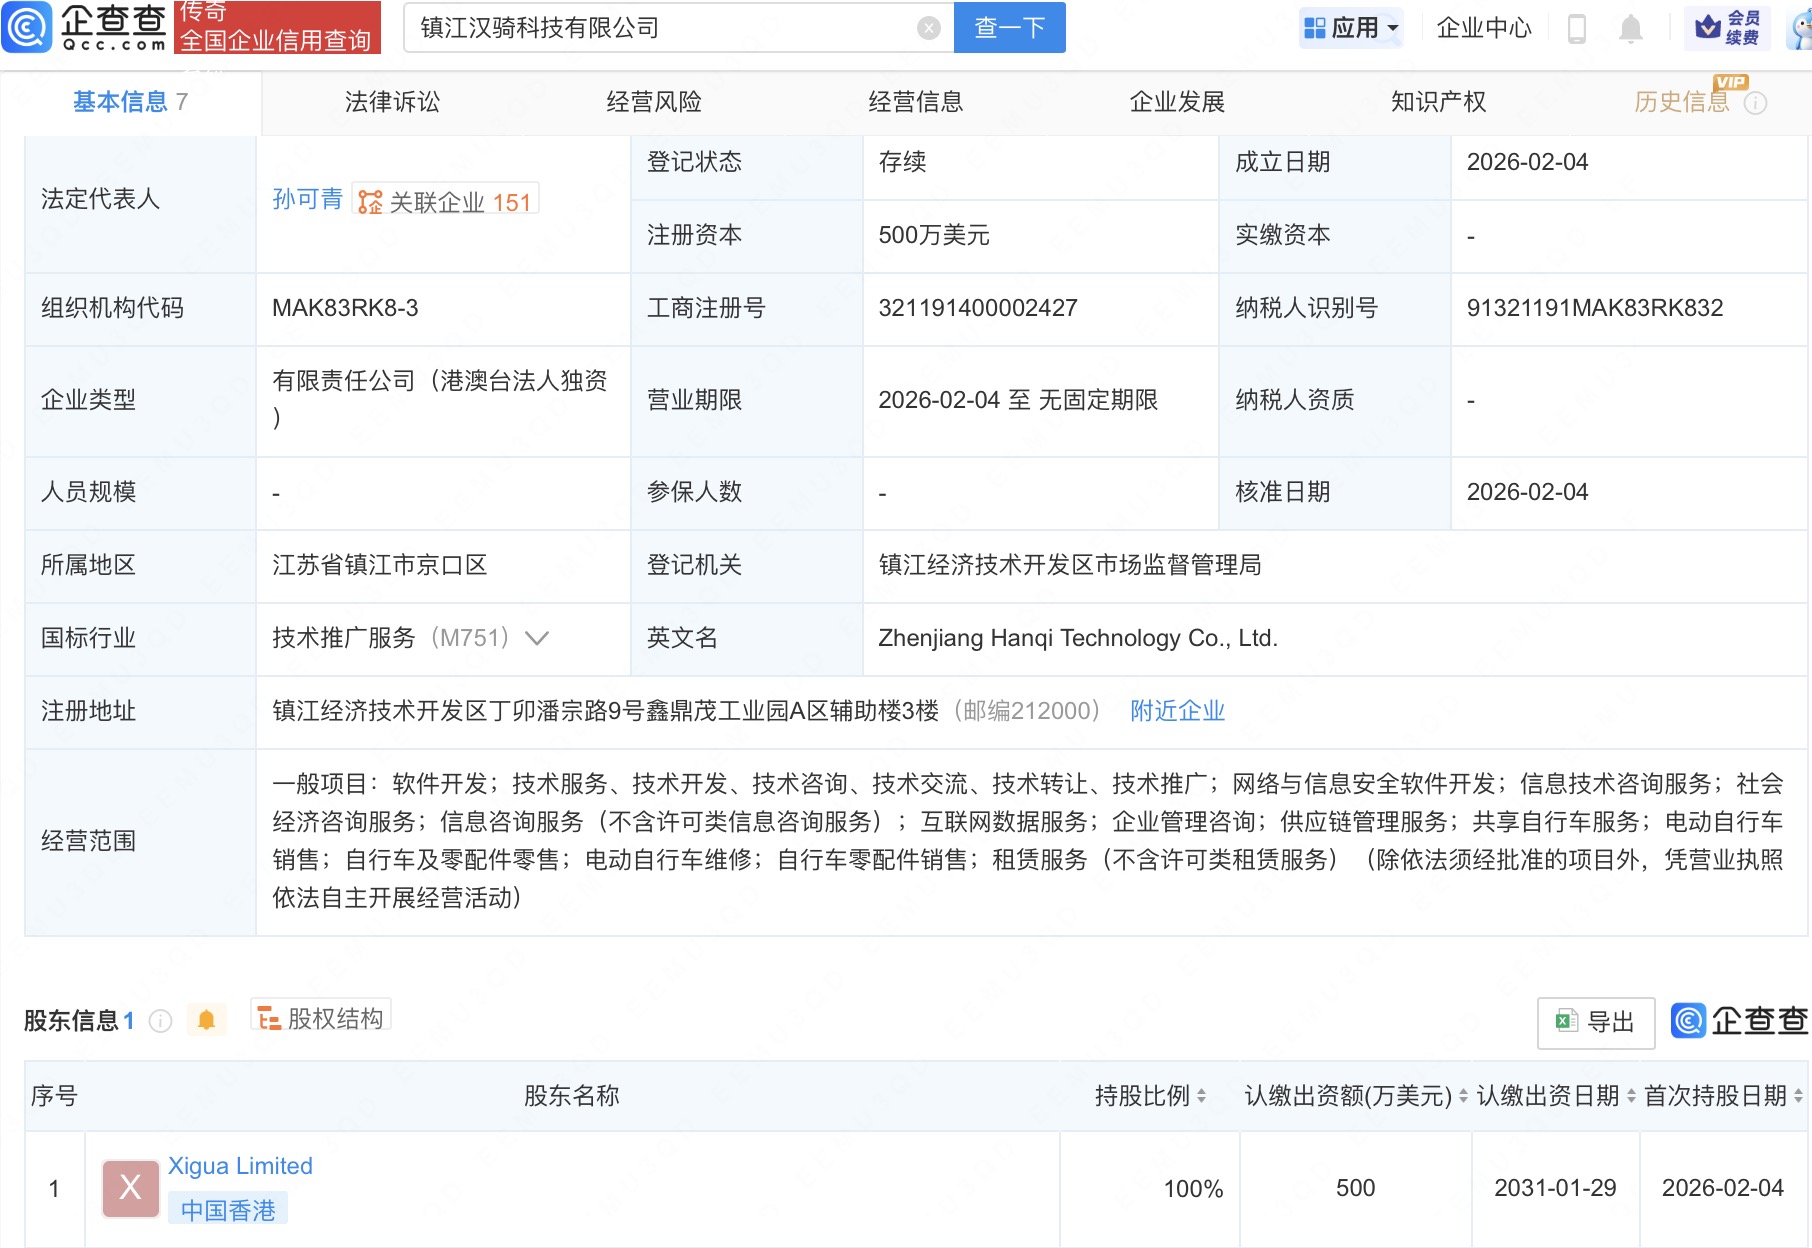Click the Xigua Limited avatar thumbnail
Image resolution: width=1812 pixels, height=1248 pixels.
[x=130, y=1188]
